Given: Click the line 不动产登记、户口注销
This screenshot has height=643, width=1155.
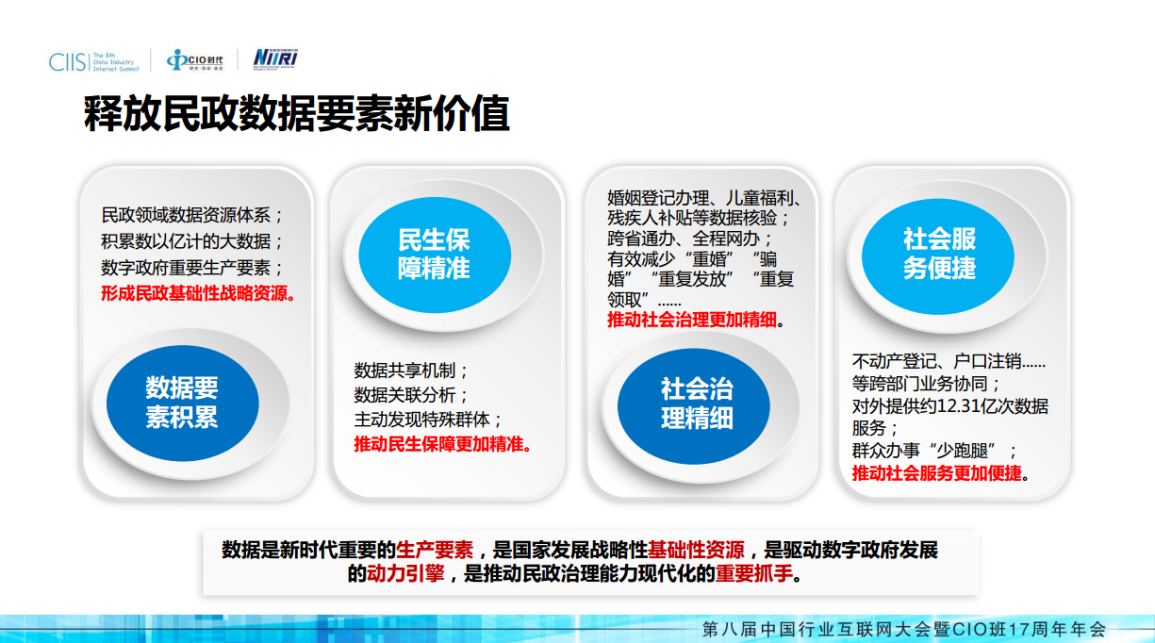Looking at the screenshot, I should pos(948,360).
